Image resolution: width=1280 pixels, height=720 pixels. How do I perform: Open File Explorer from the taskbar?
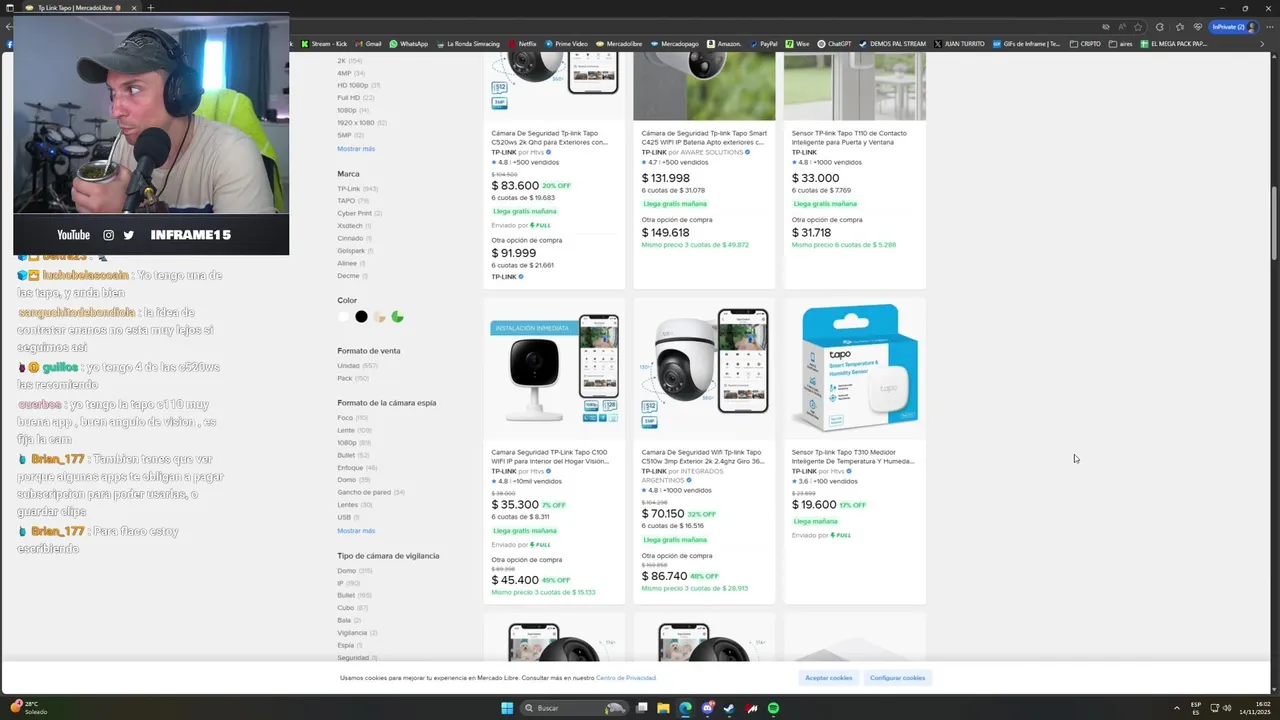tap(663, 708)
